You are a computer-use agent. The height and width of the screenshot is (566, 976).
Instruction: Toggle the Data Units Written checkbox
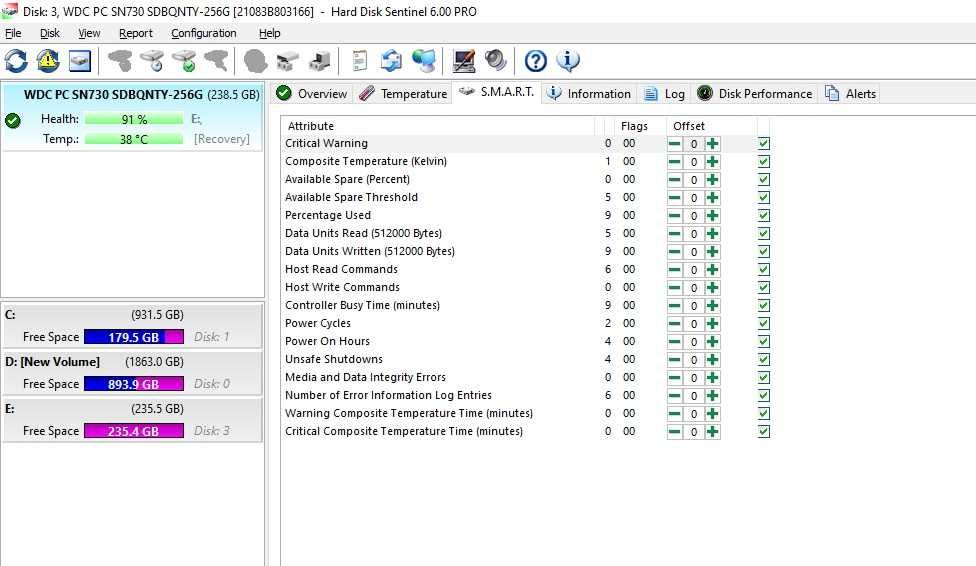pos(764,252)
